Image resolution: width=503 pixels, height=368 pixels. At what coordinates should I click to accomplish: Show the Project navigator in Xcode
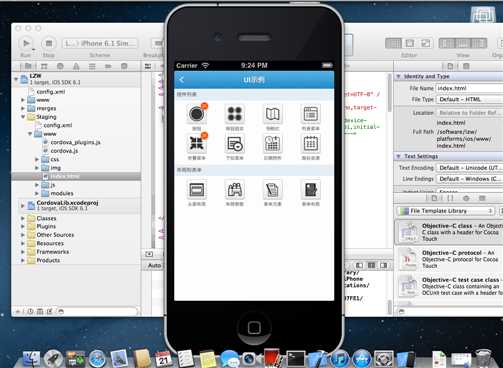click(x=28, y=66)
